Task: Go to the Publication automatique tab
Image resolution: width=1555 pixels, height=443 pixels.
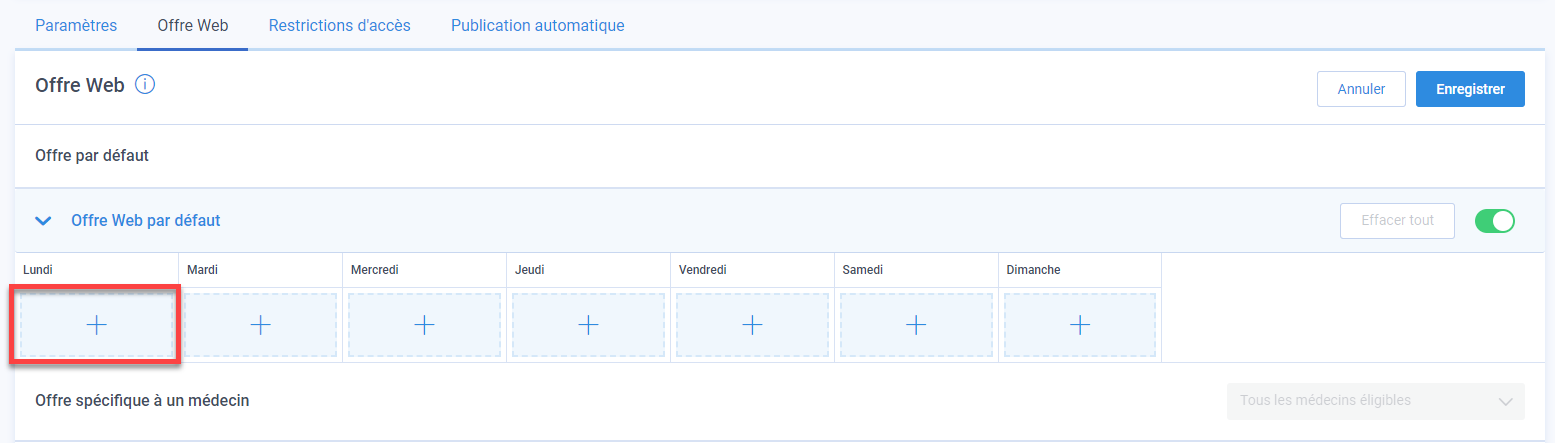Action: click(538, 25)
